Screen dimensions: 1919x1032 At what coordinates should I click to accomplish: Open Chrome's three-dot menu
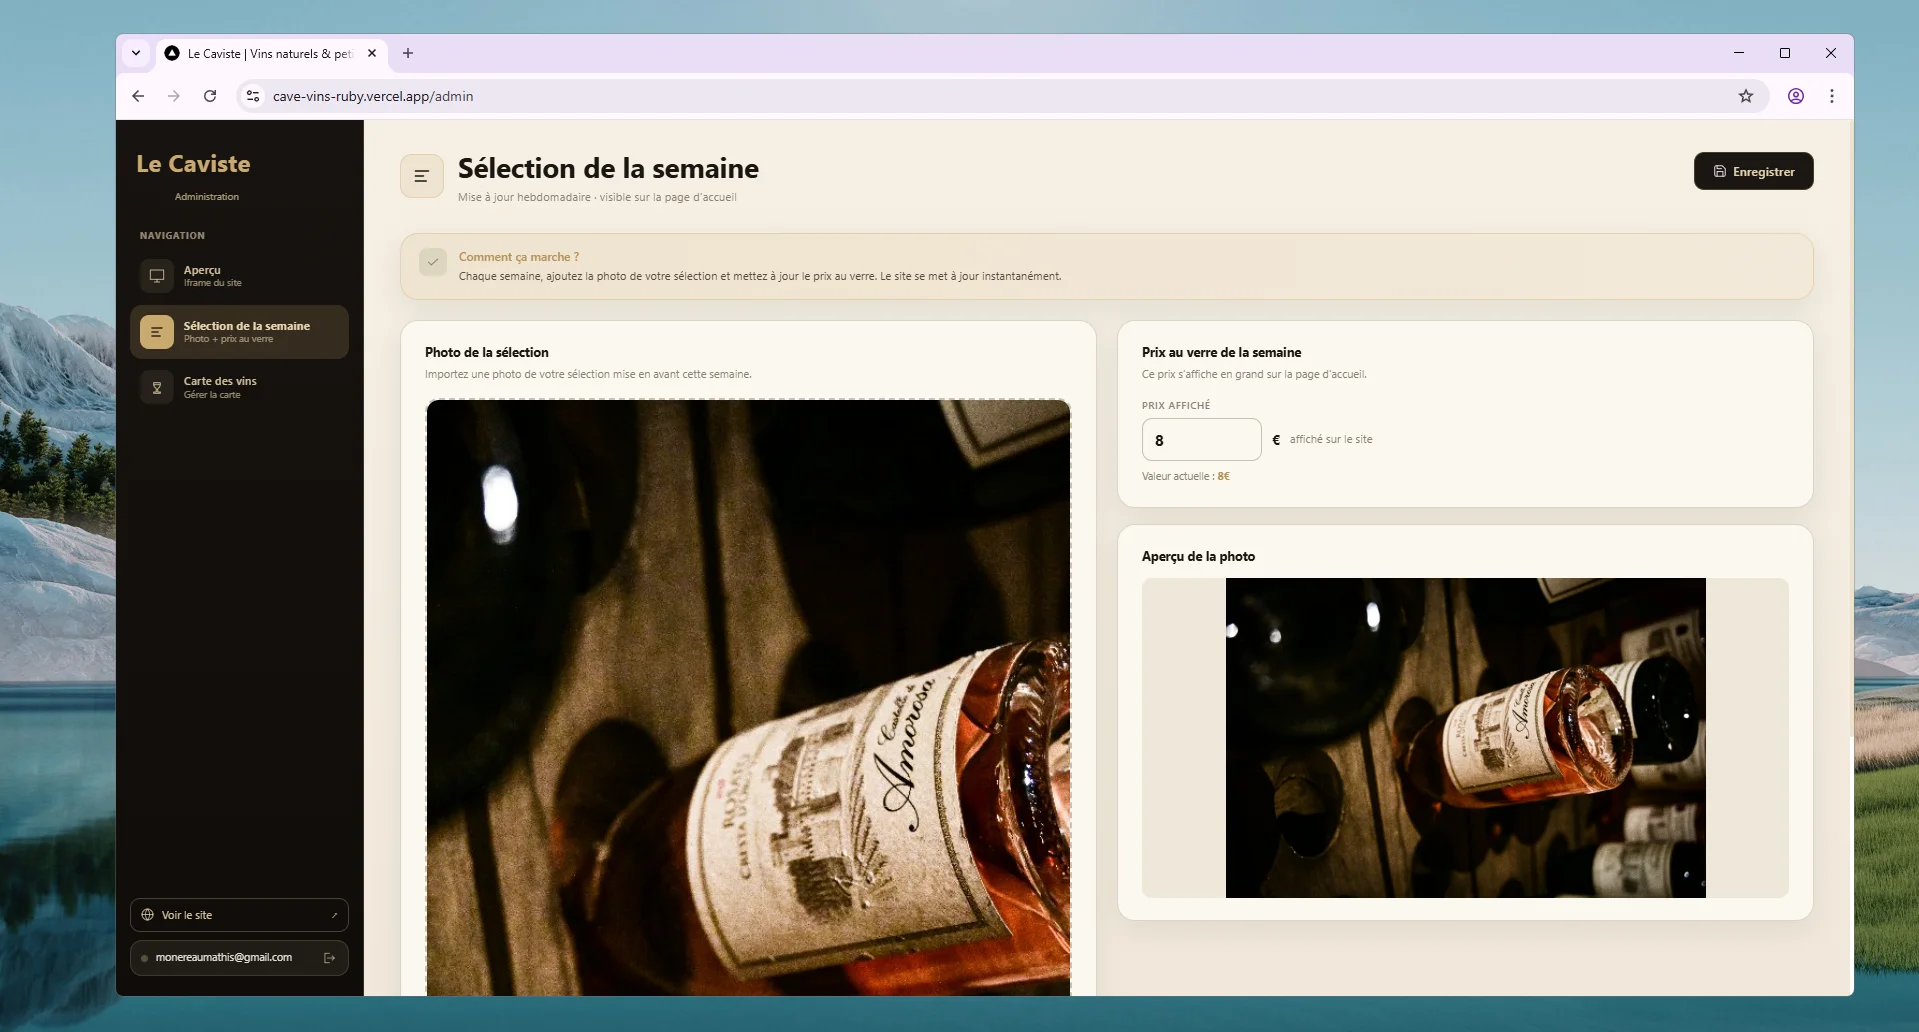[x=1832, y=96]
